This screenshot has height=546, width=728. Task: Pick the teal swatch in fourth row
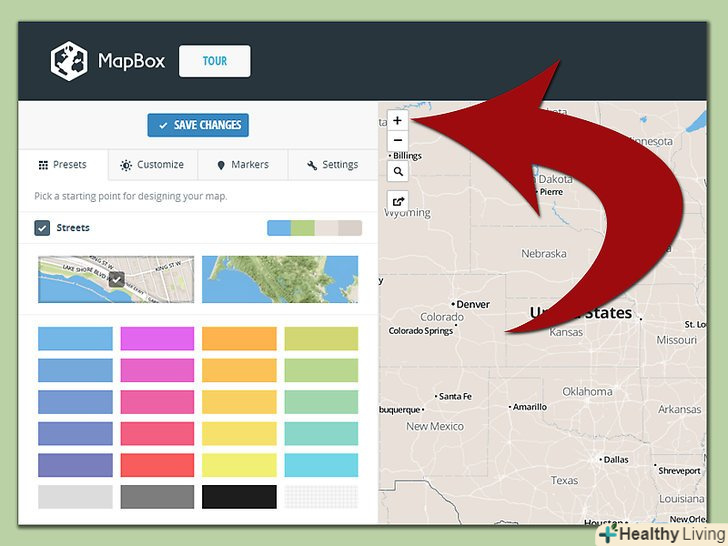[321, 433]
